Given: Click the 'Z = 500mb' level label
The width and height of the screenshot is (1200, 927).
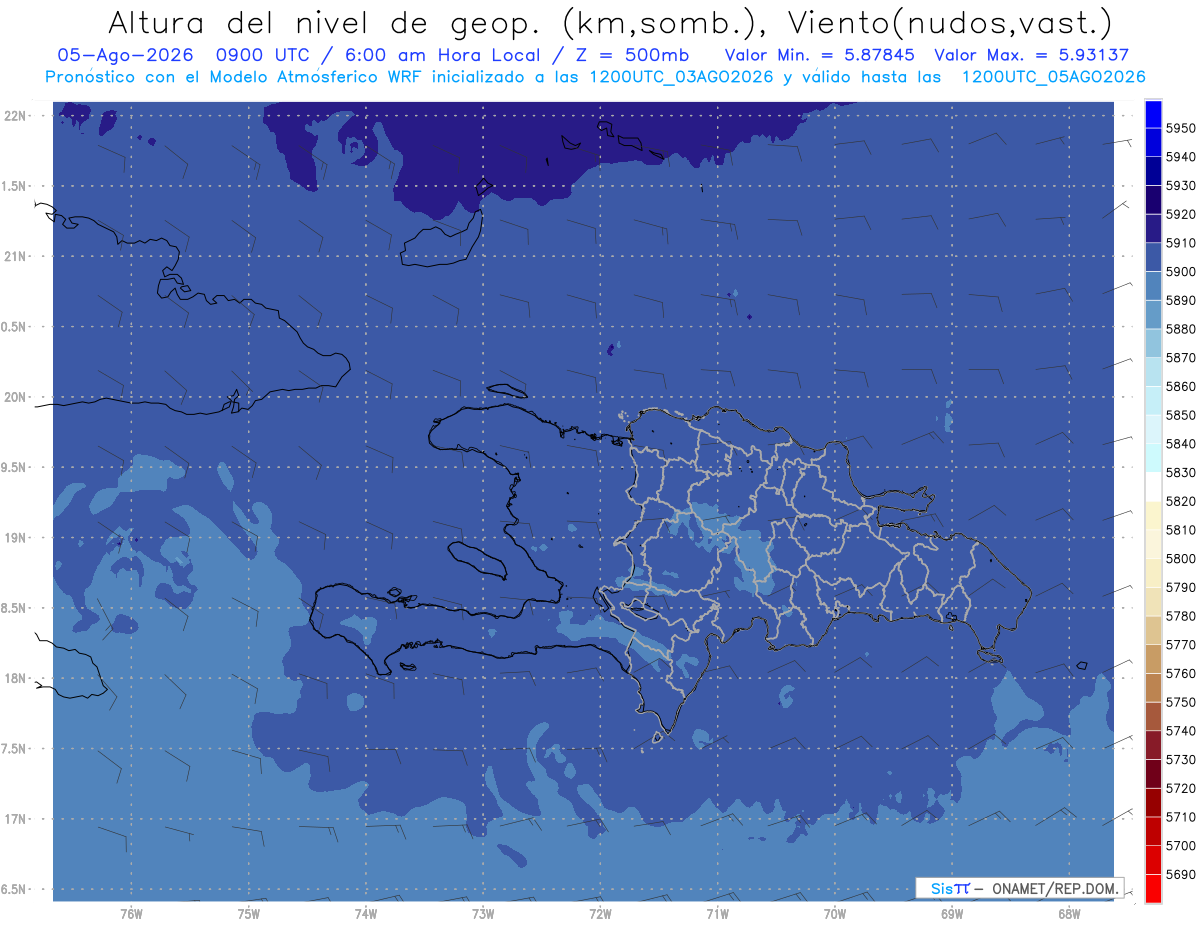Looking at the screenshot, I should (626, 56).
